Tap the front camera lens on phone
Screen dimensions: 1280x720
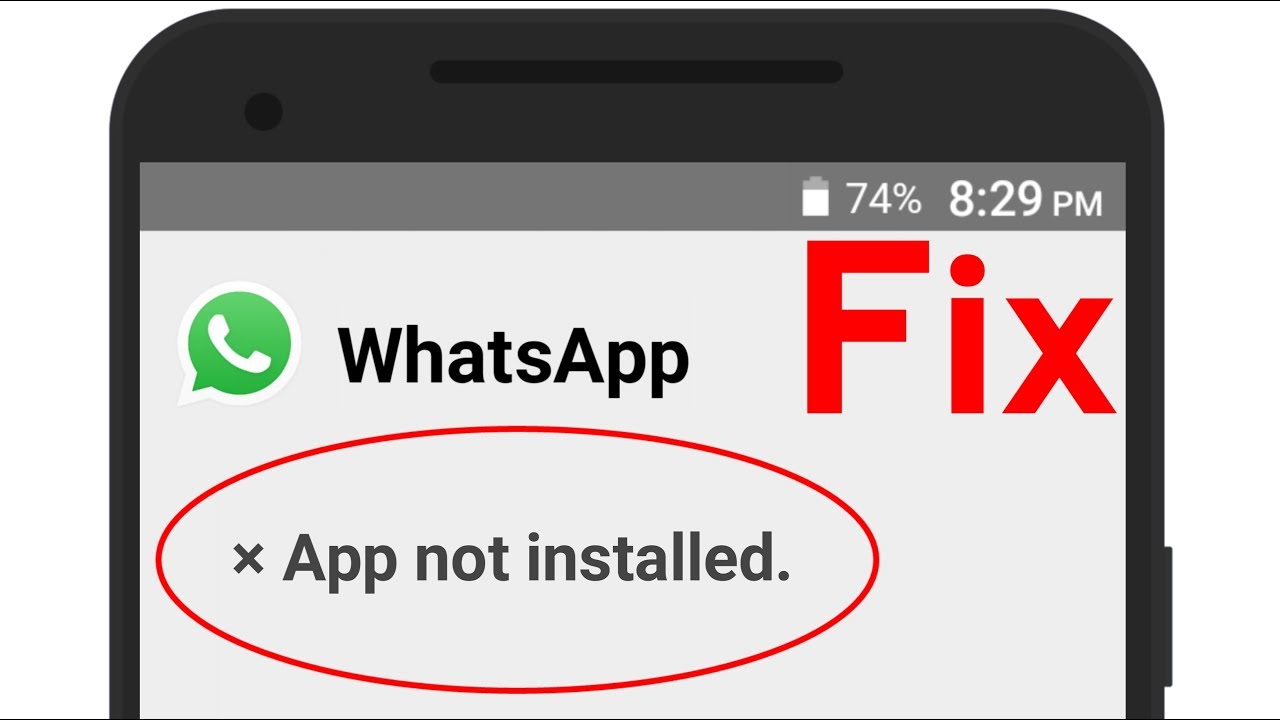(263, 111)
